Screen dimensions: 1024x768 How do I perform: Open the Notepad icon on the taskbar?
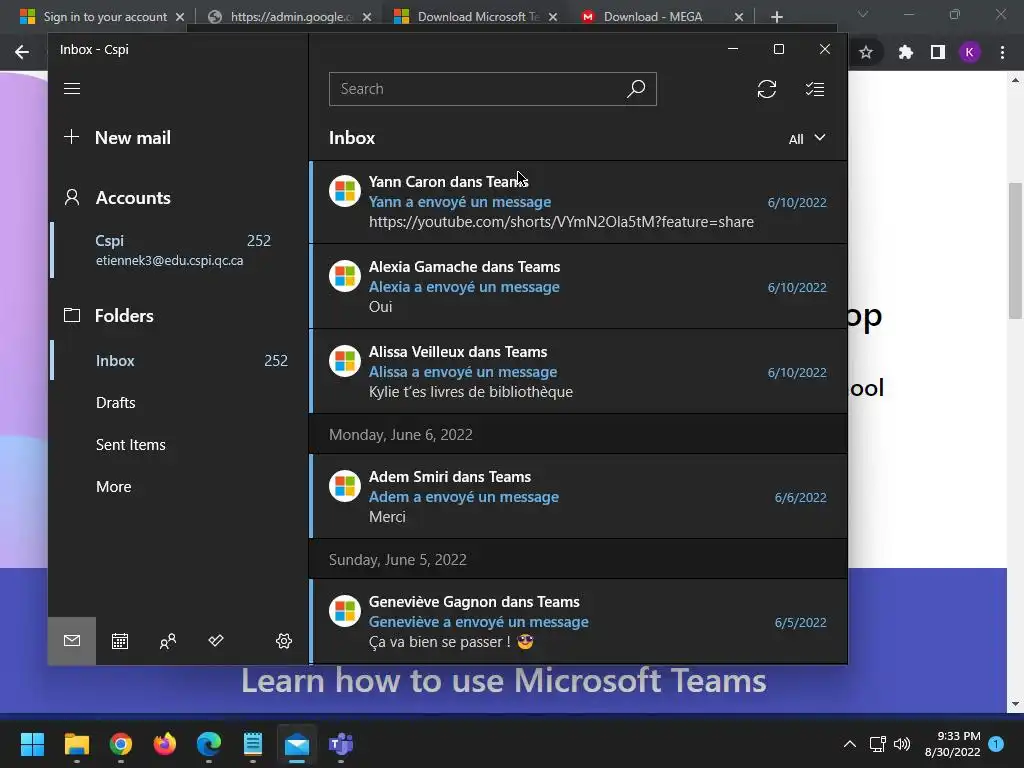[x=253, y=744]
